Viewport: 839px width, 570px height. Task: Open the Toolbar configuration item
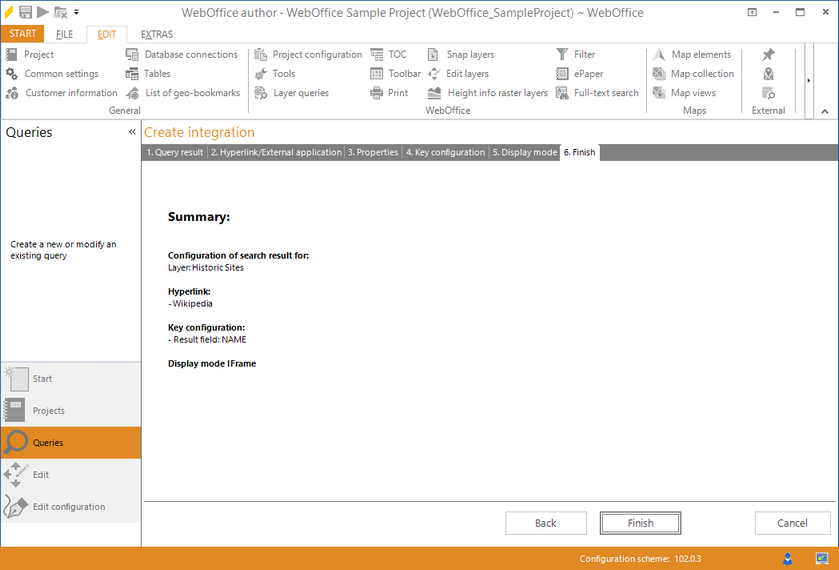(x=395, y=73)
